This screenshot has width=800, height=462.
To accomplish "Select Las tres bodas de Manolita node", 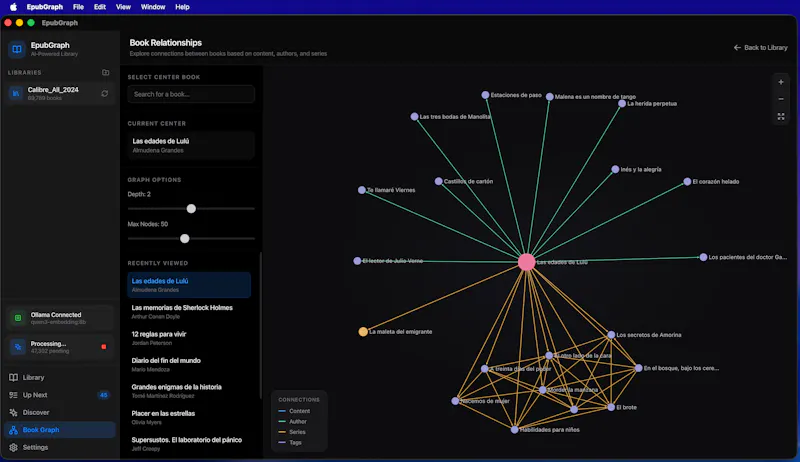I will [414, 117].
